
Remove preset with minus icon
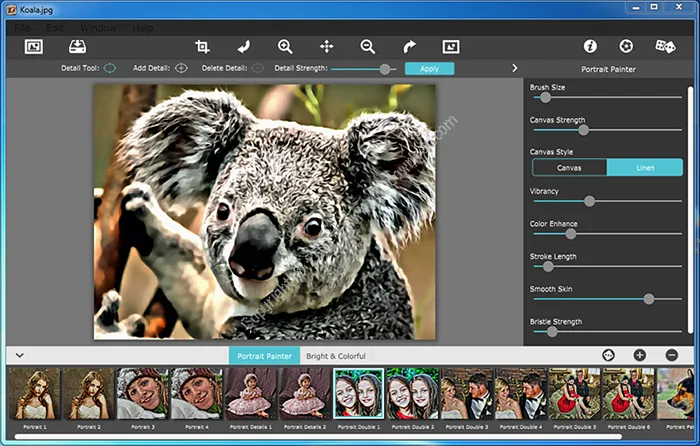(671, 355)
